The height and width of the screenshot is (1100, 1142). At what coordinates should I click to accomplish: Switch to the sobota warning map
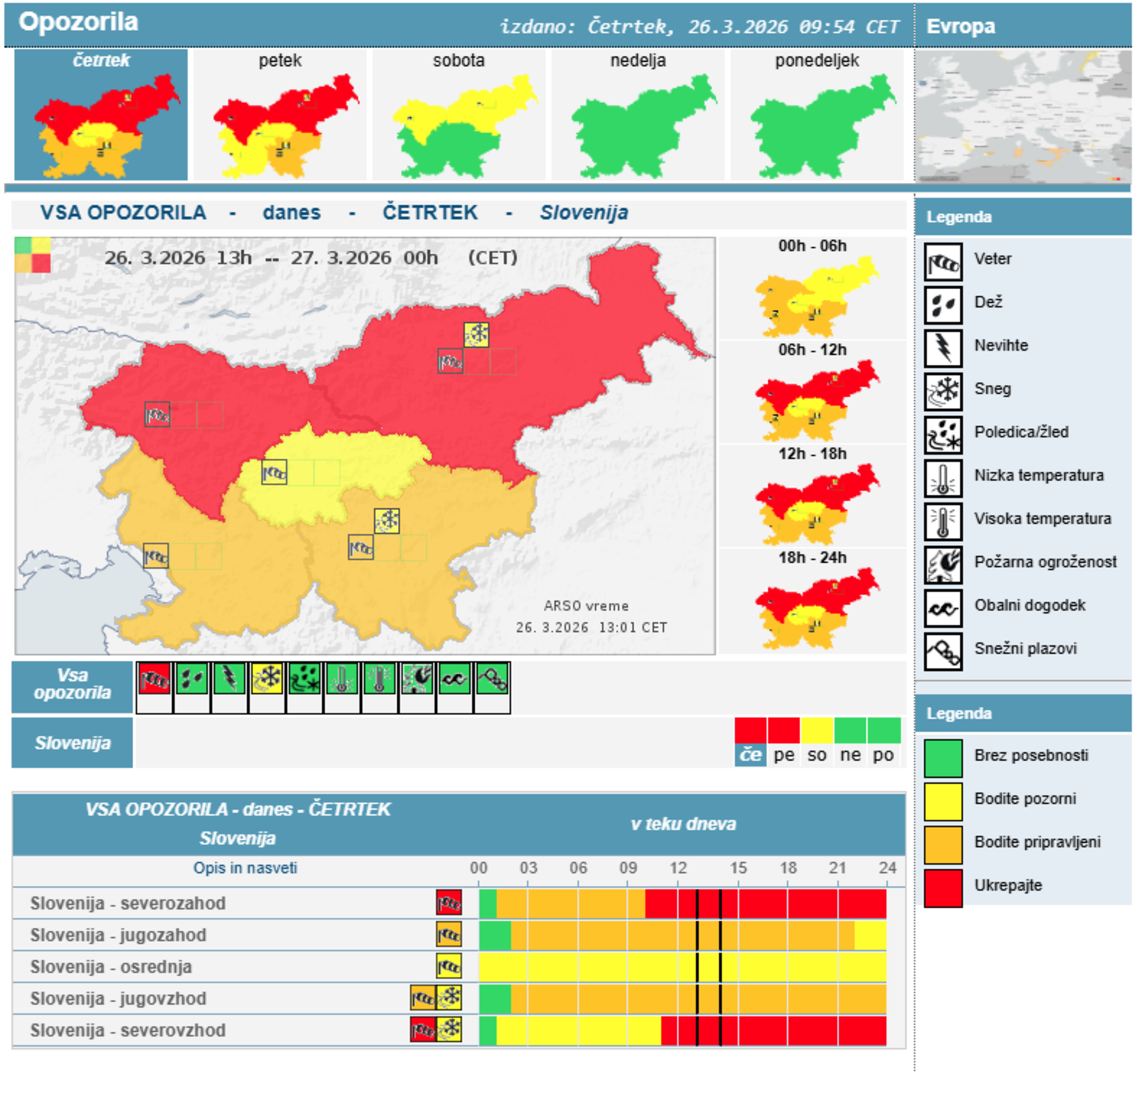459,114
